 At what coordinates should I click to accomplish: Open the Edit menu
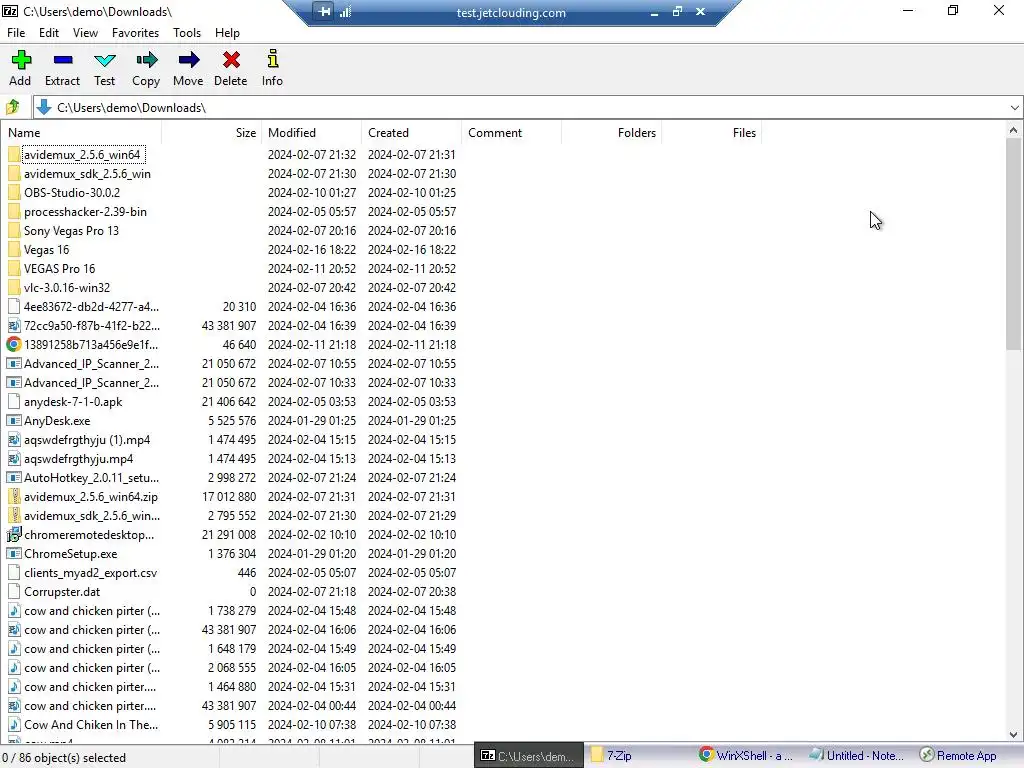pos(49,33)
